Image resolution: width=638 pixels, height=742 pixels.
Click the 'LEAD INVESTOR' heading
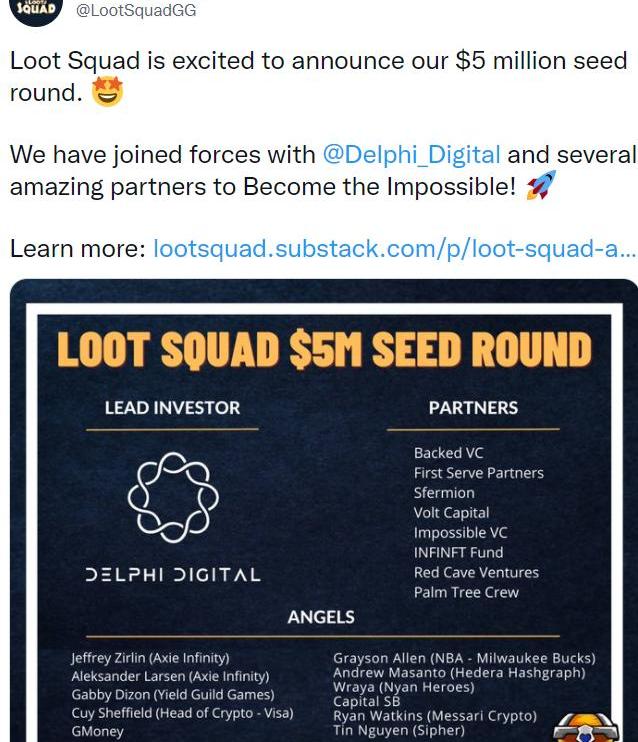click(x=172, y=408)
